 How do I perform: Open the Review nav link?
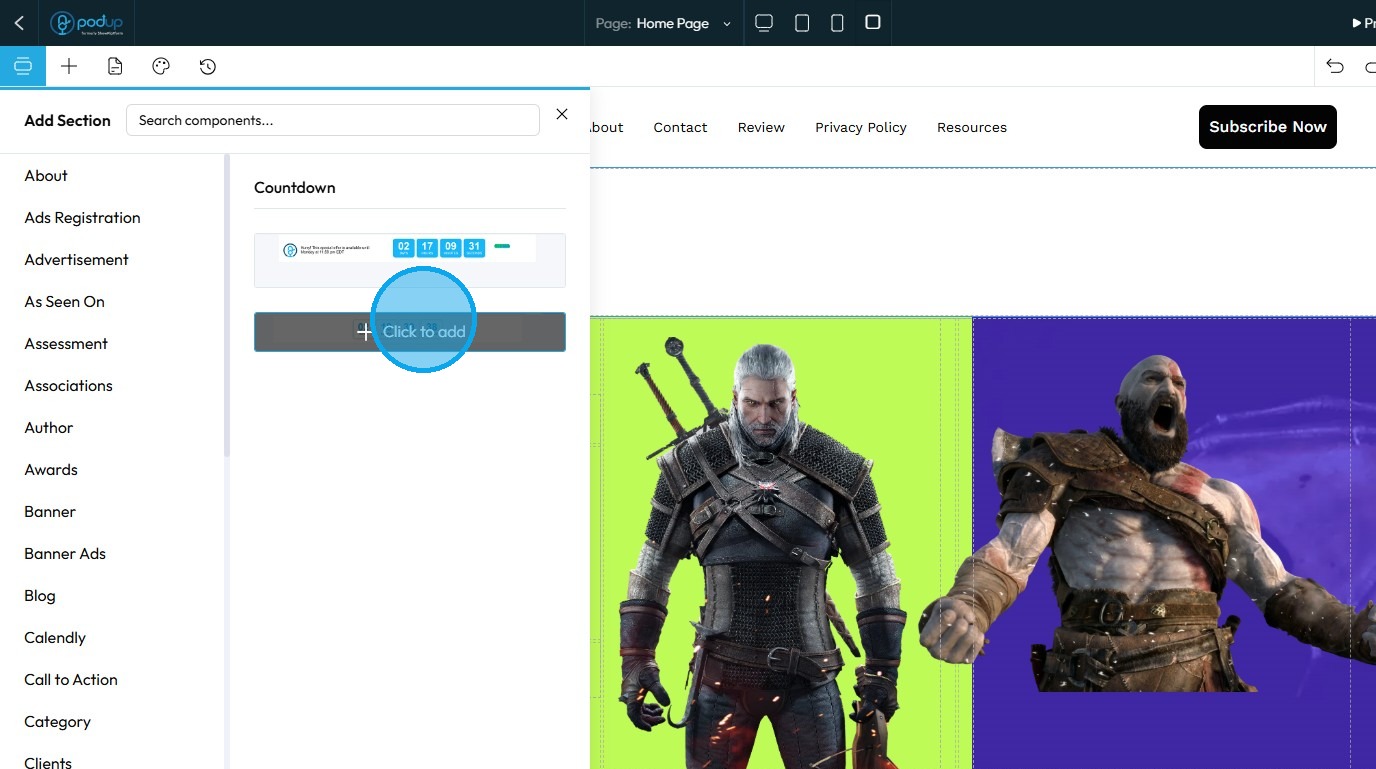click(x=761, y=127)
